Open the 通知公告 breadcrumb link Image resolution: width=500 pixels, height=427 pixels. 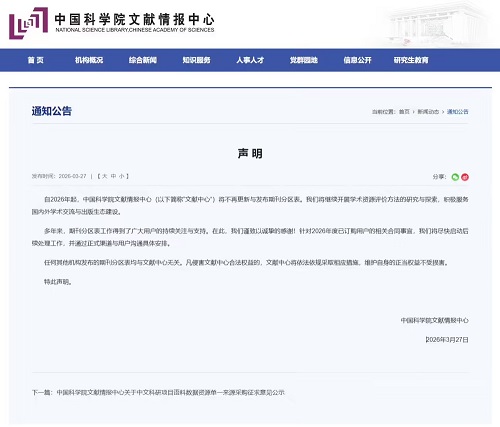coord(458,112)
